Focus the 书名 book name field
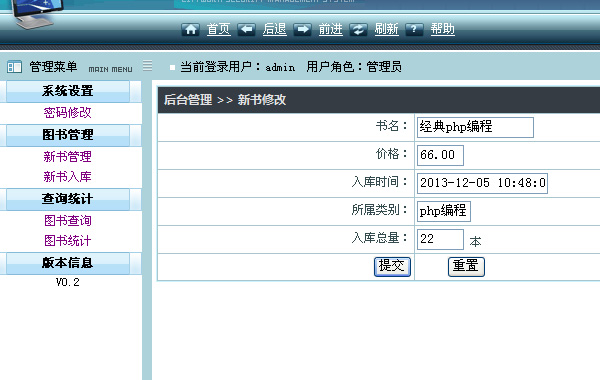 pyautogui.click(x=475, y=127)
